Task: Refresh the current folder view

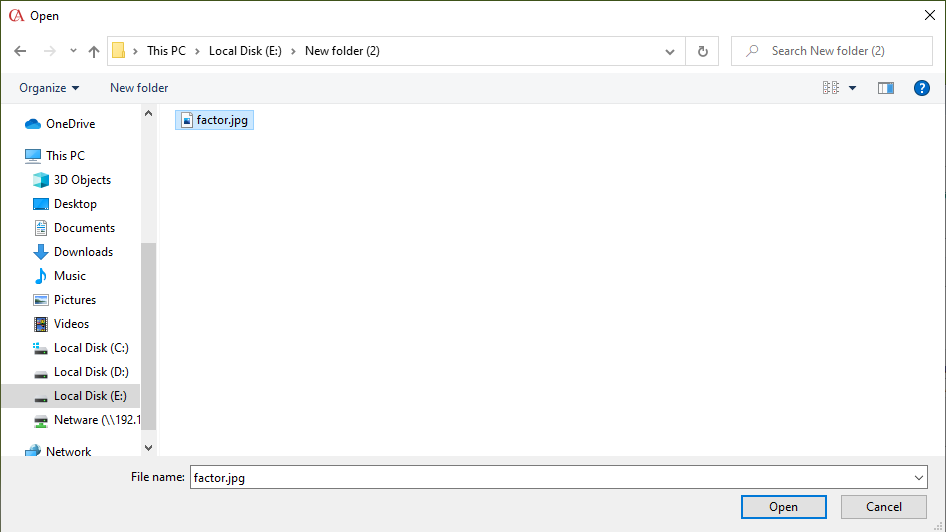Action: coord(702,51)
